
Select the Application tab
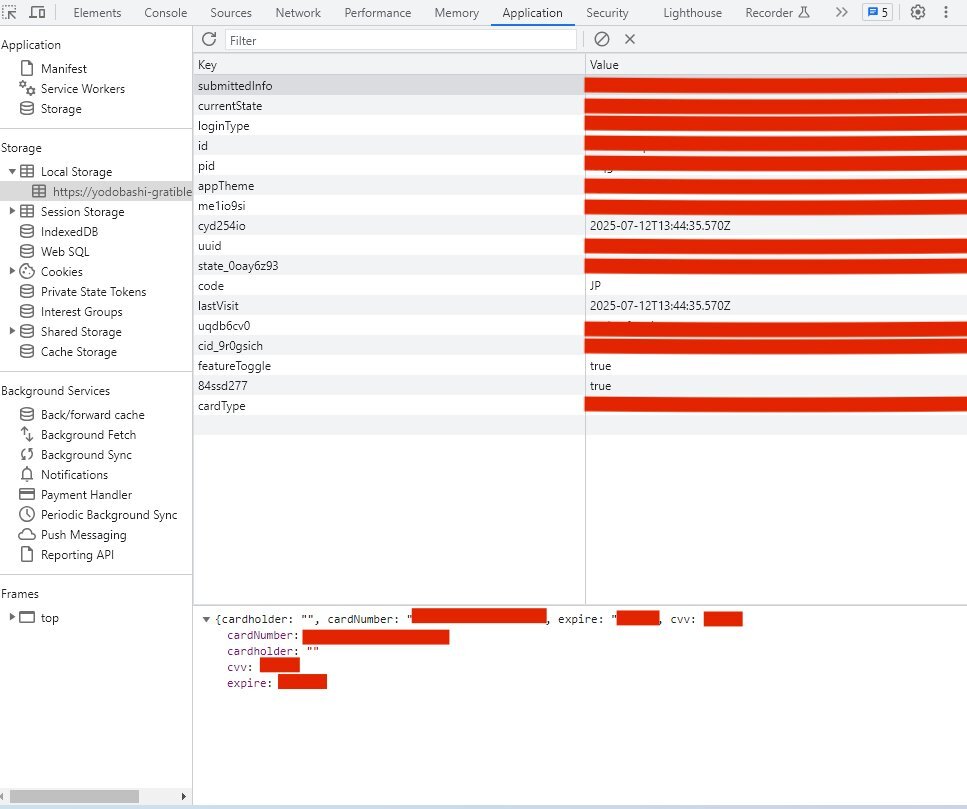point(532,12)
